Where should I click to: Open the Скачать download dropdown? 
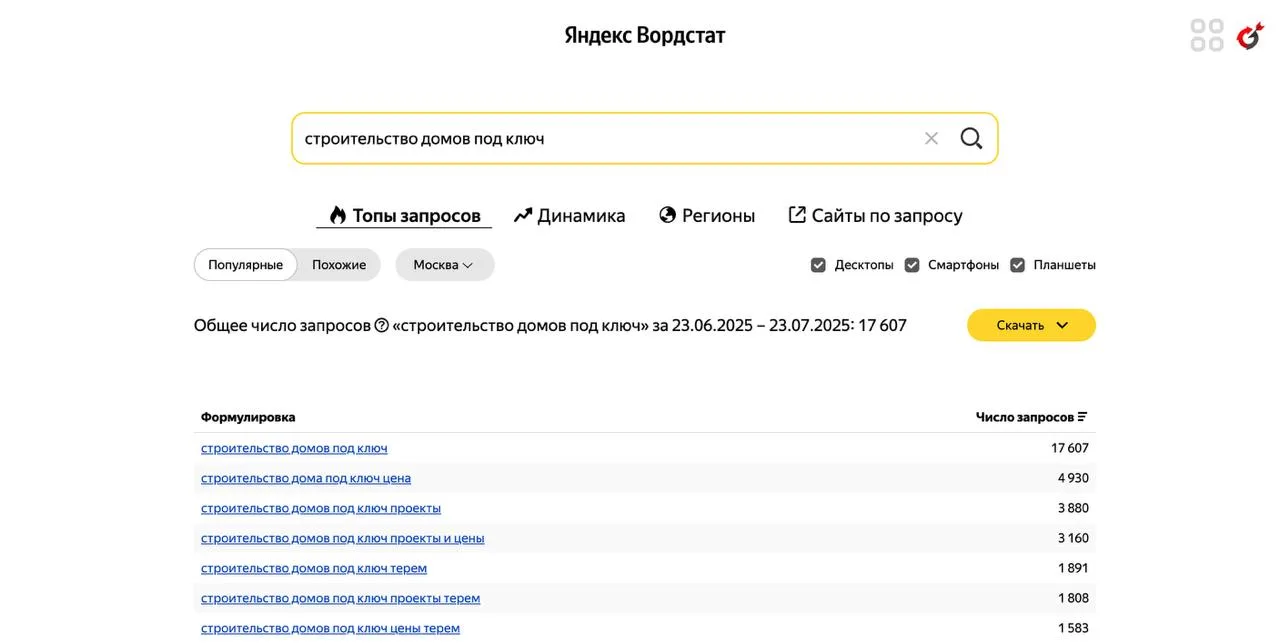pos(1031,325)
